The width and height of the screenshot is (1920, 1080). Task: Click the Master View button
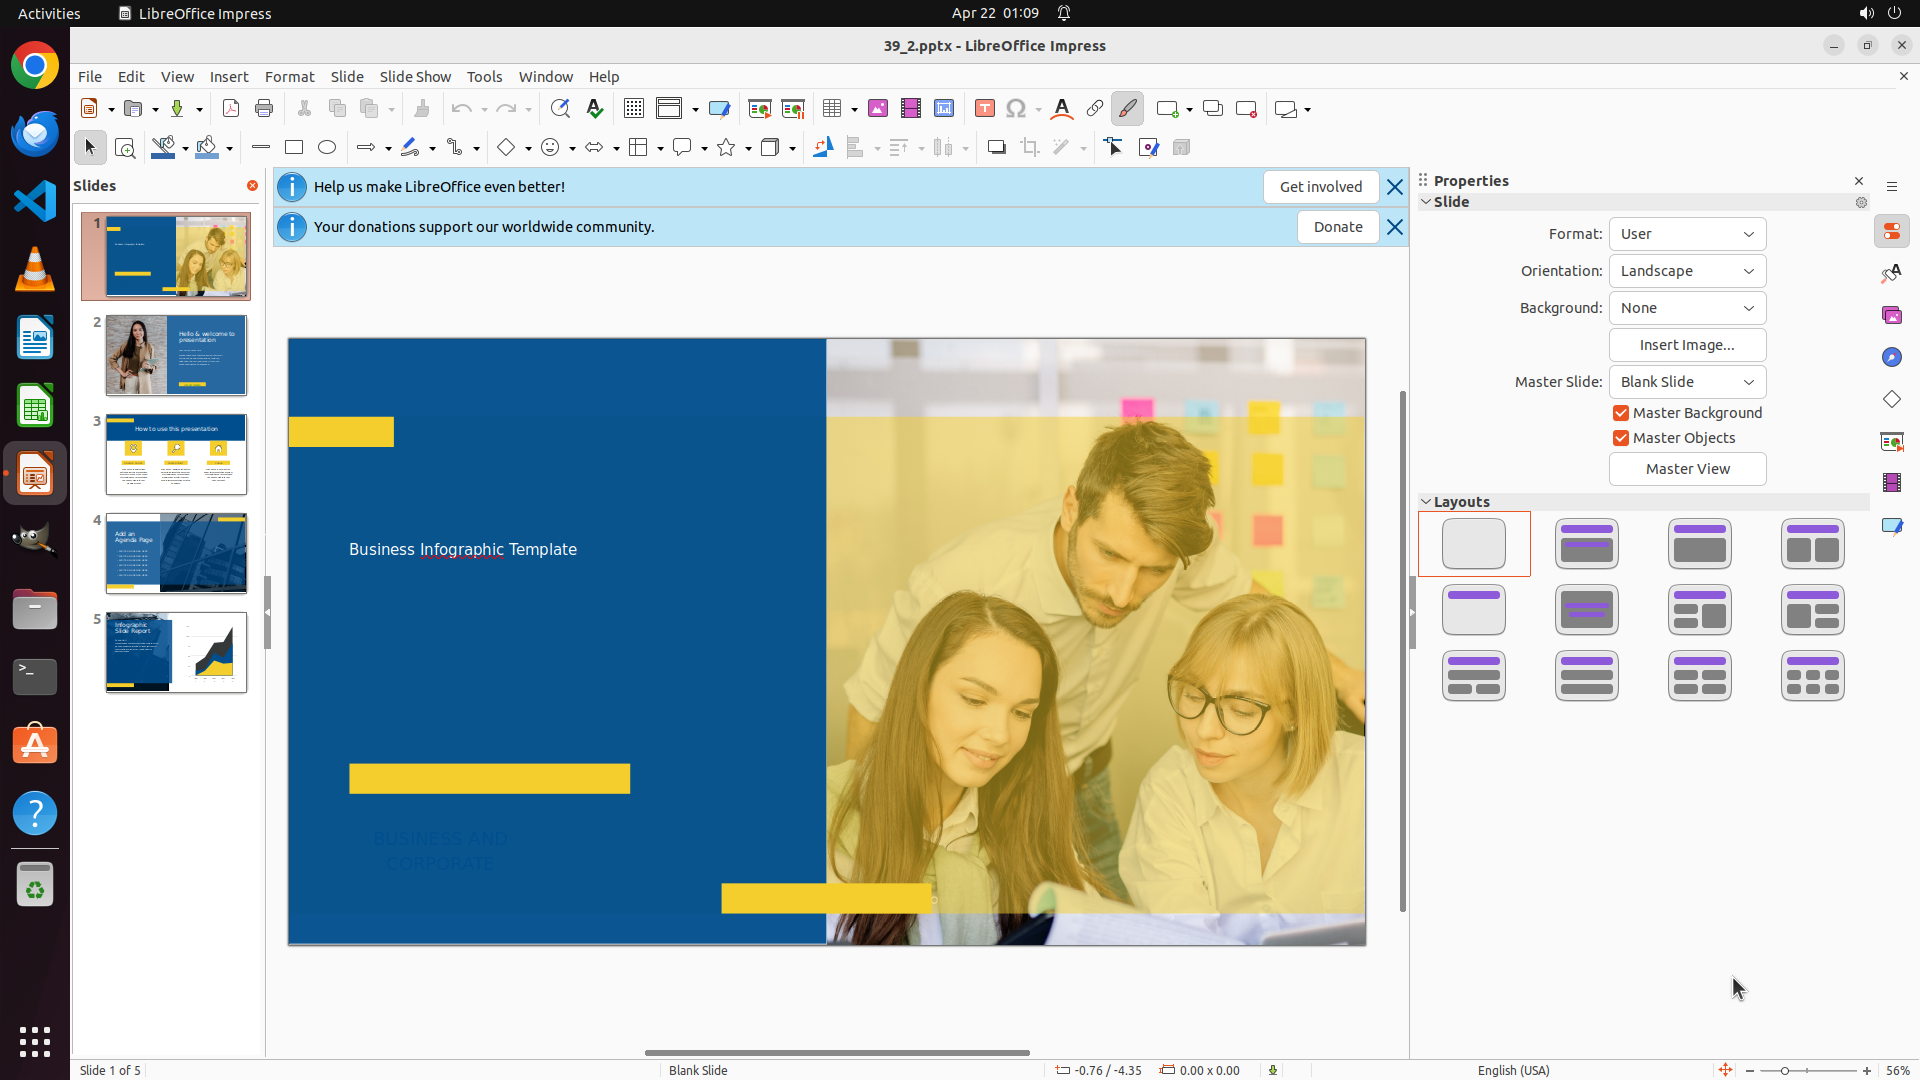1687,469
